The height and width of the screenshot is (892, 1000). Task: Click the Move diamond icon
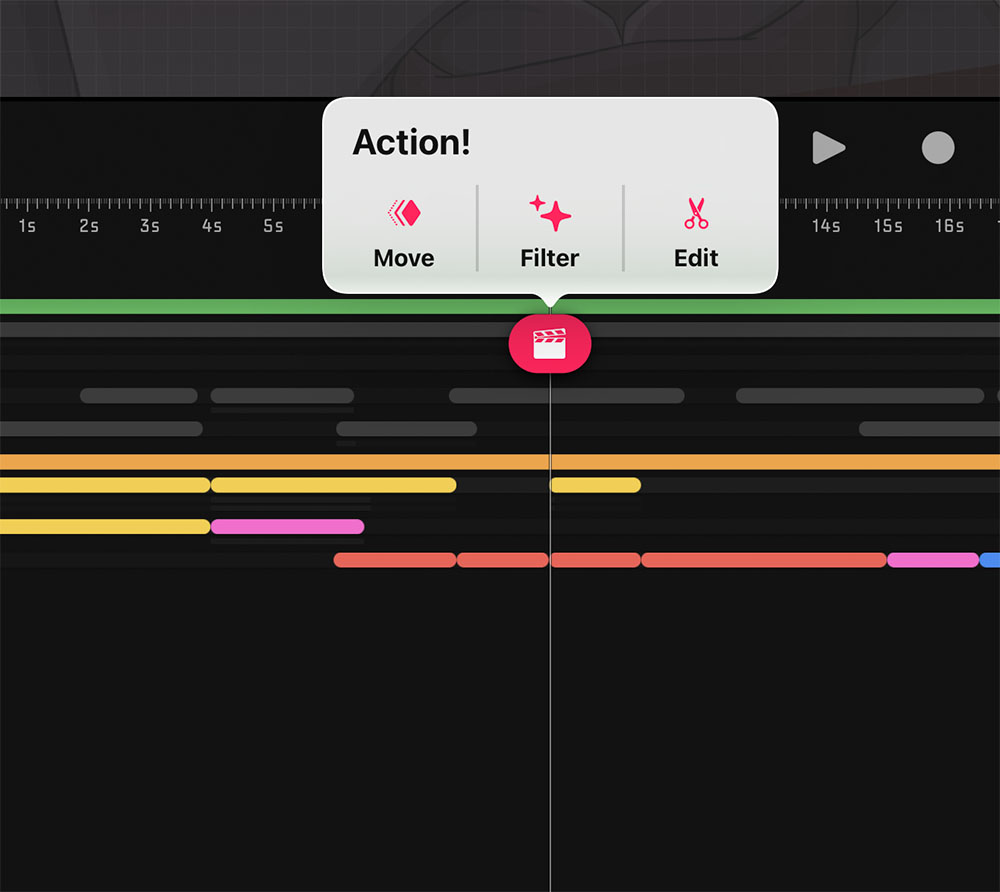[404, 213]
